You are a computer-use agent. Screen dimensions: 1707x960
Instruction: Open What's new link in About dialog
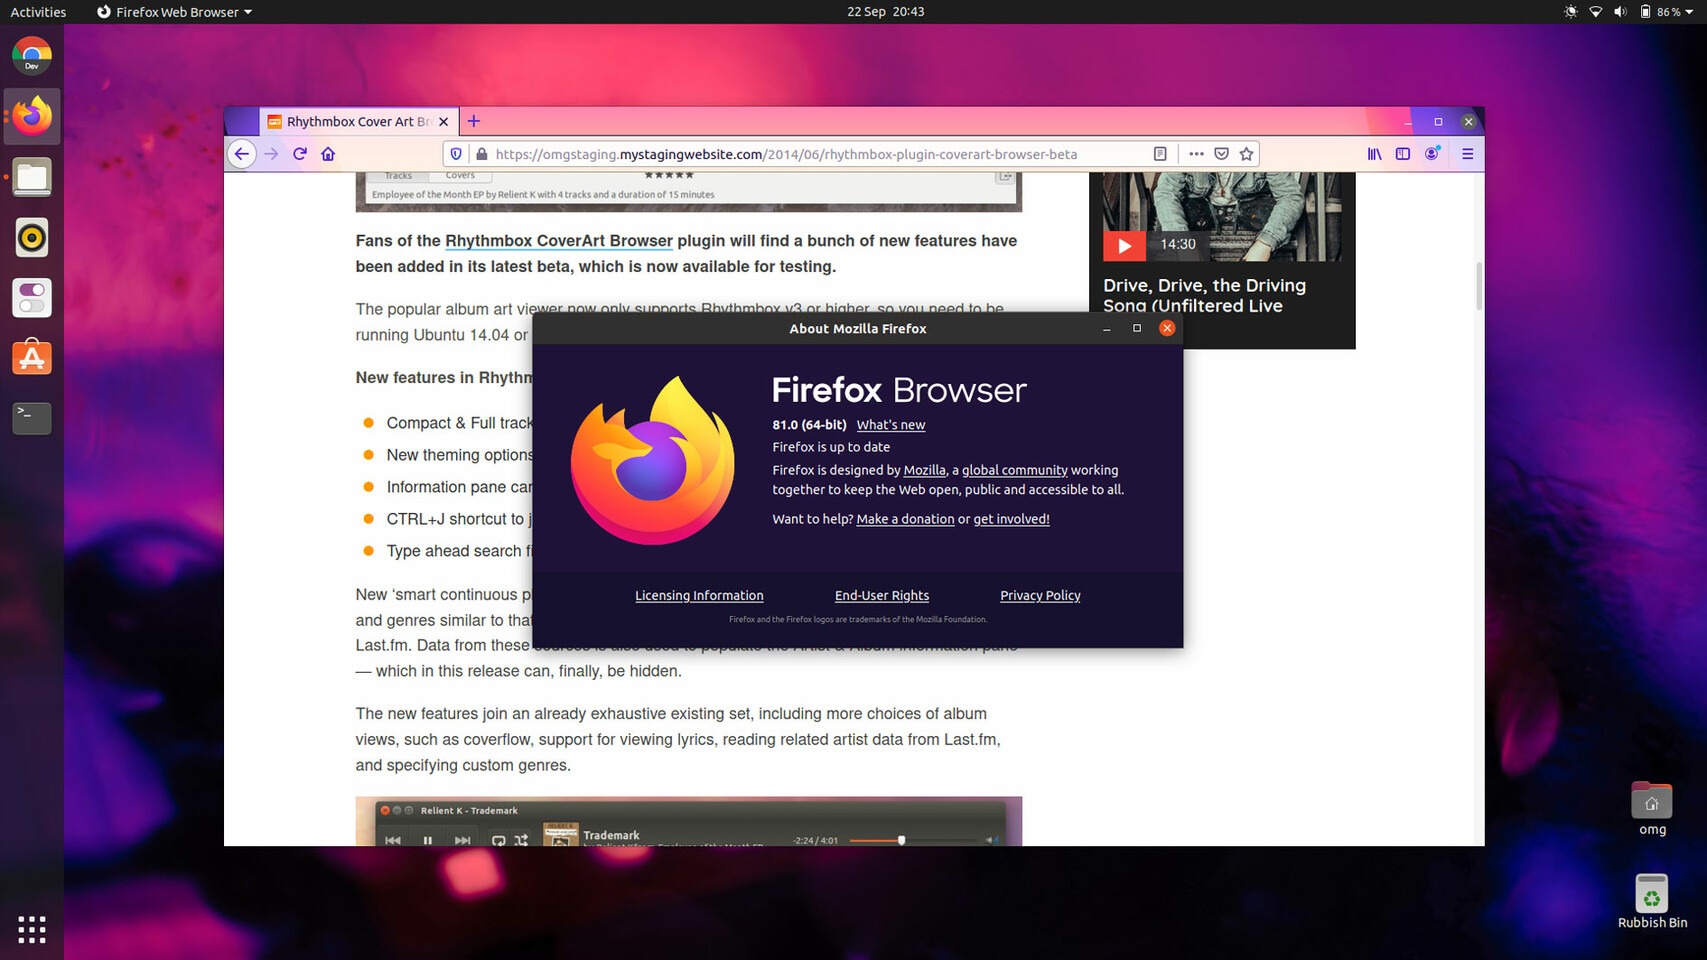click(890, 425)
